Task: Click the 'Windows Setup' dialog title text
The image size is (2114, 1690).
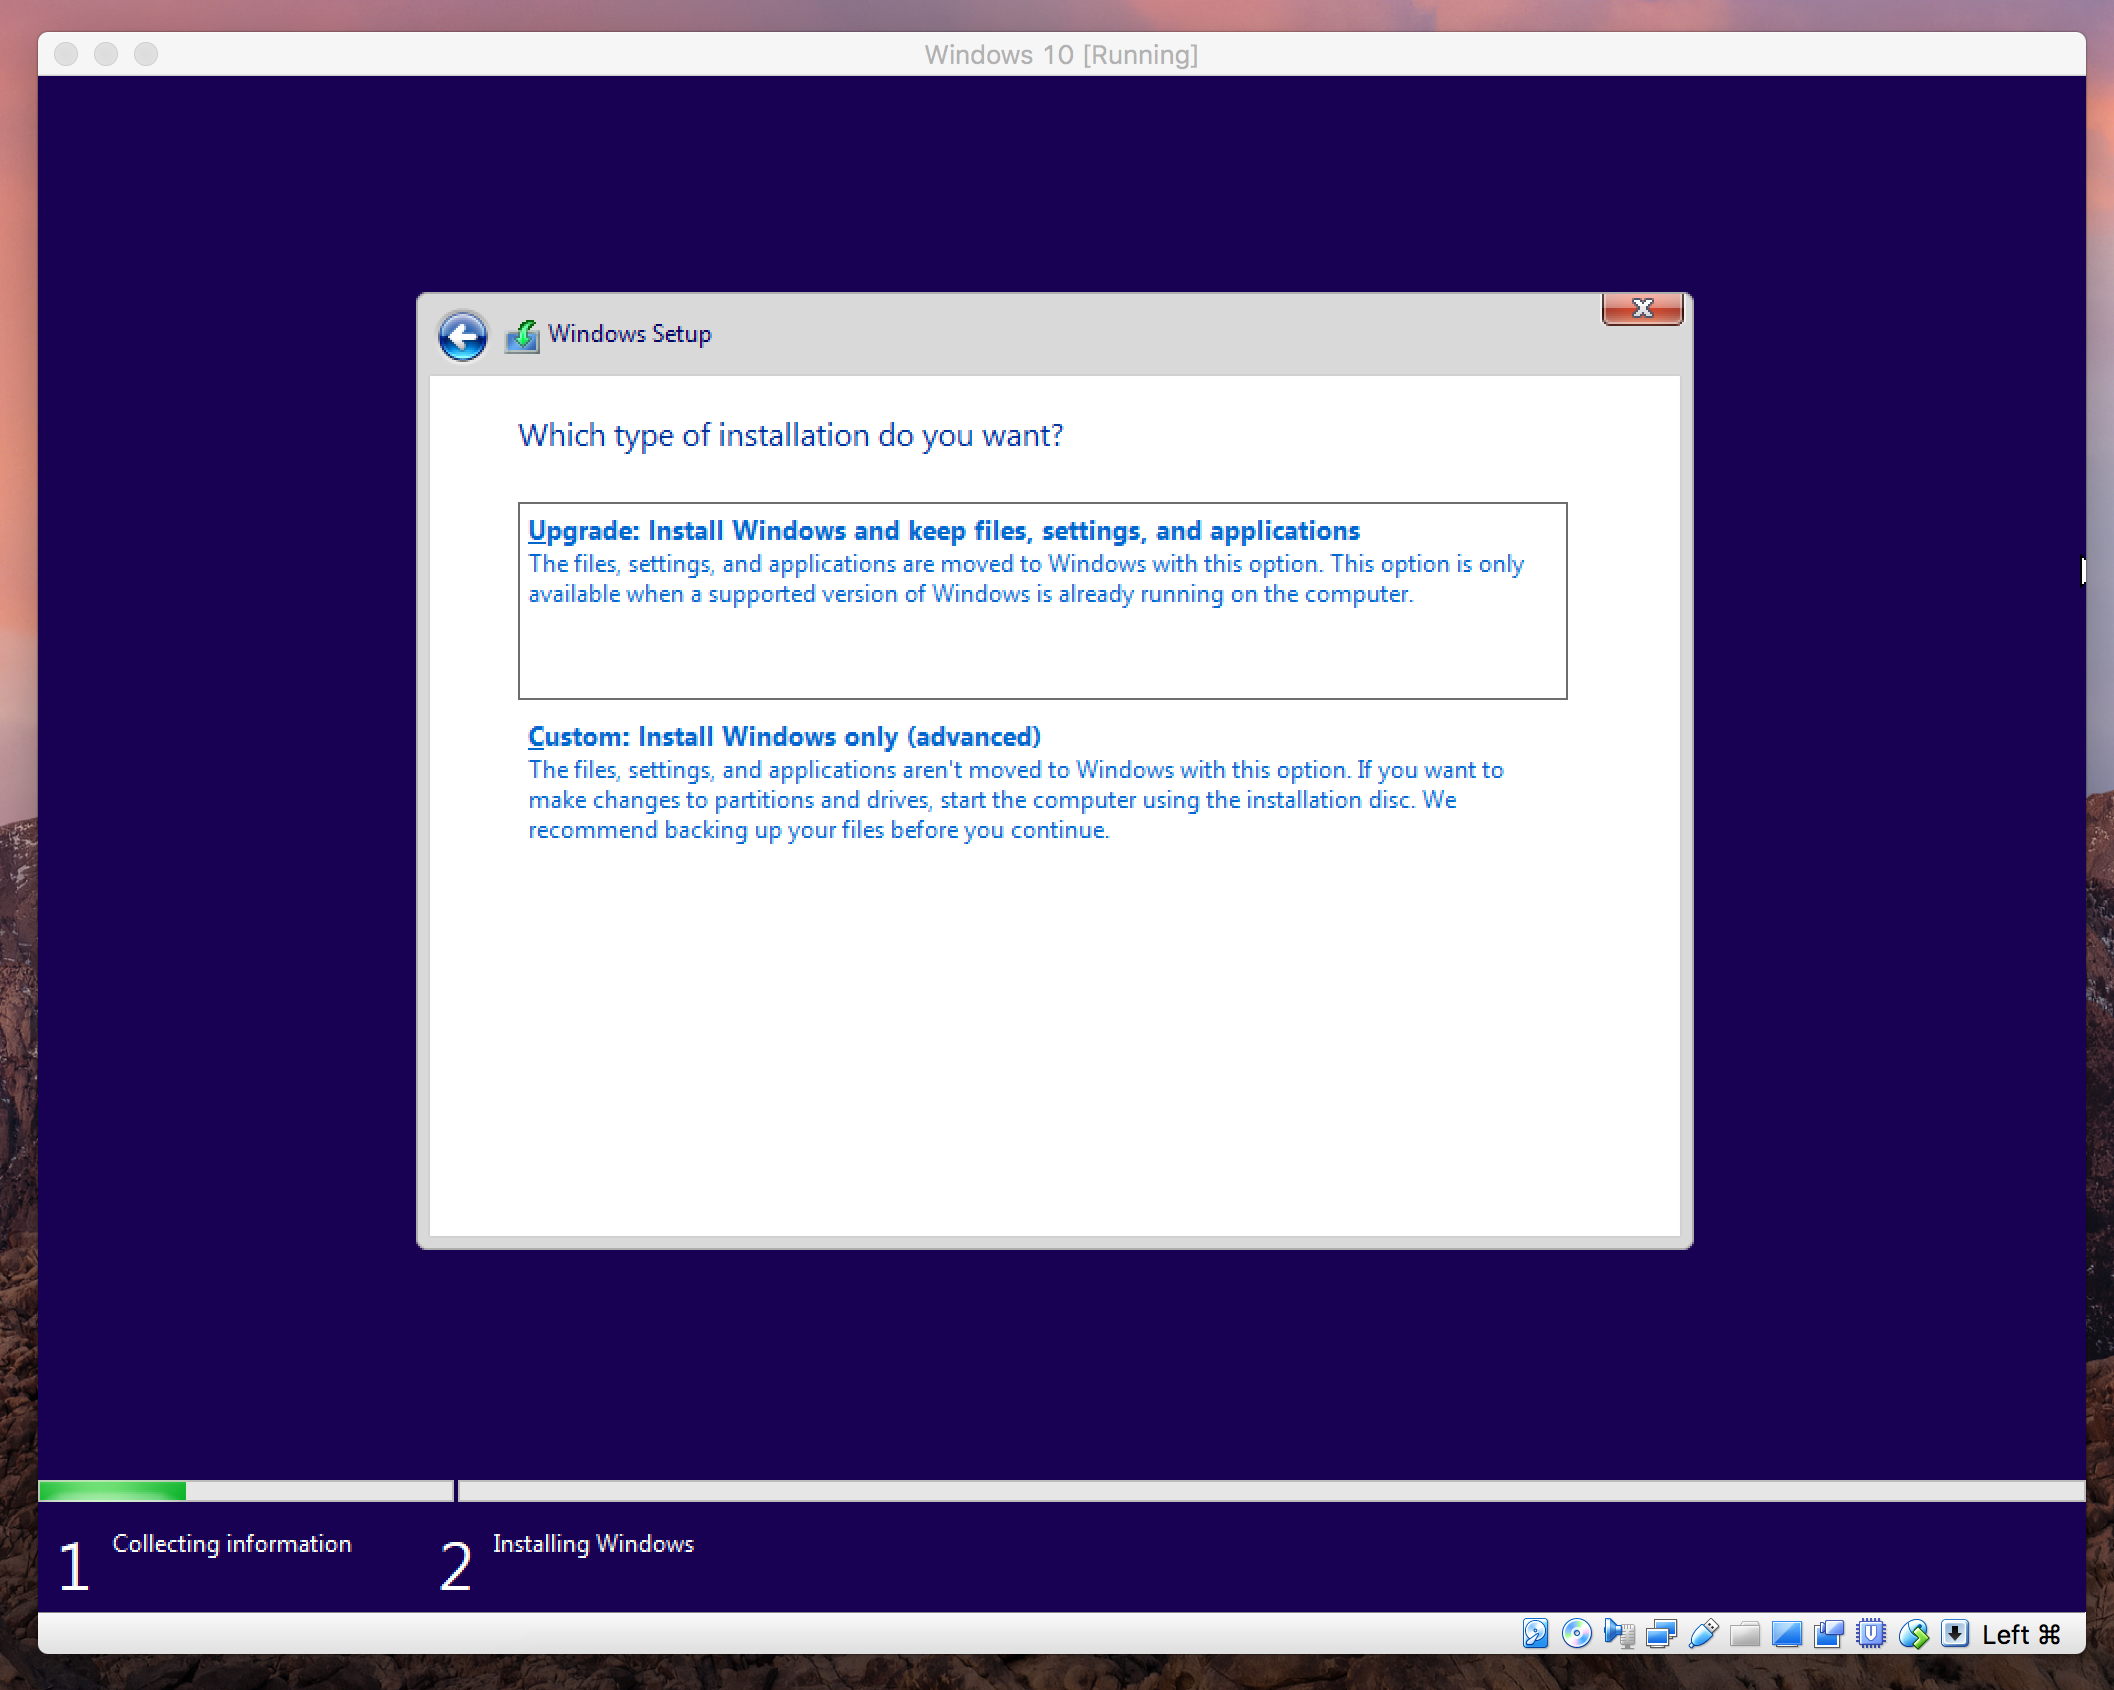Action: click(x=630, y=334)
